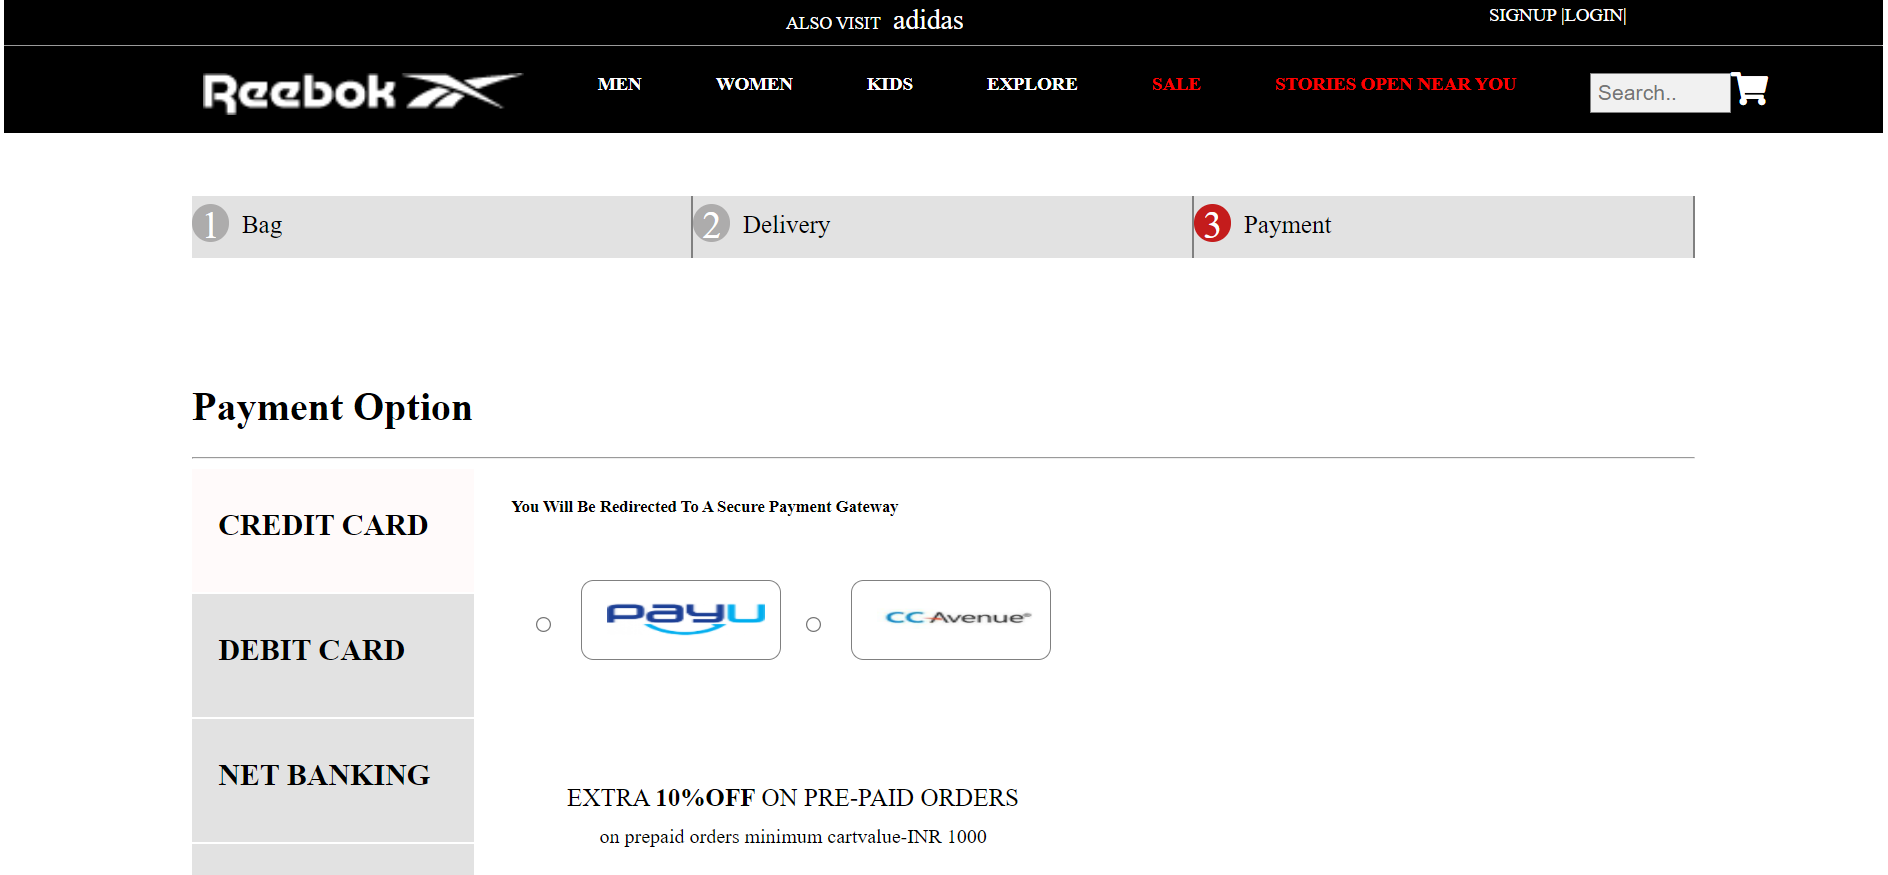
Task: Go to the Delivery step
Action: (x=942, y=226)
